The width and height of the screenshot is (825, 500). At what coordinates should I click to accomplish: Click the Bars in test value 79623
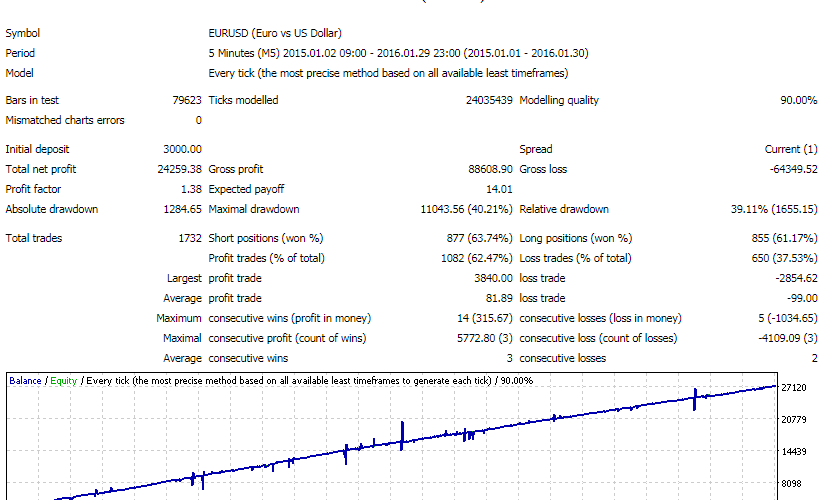click(185, 100)
